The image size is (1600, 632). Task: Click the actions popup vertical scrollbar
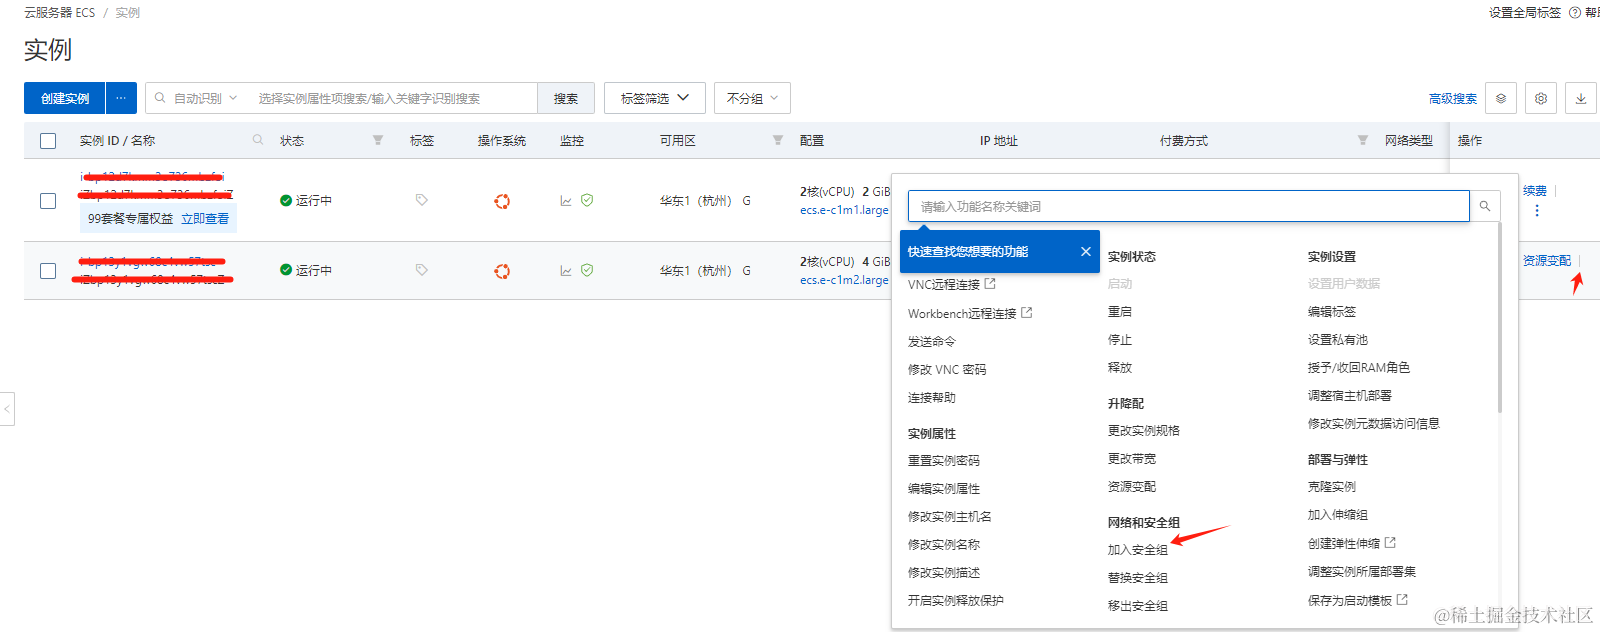point(1500,317)
